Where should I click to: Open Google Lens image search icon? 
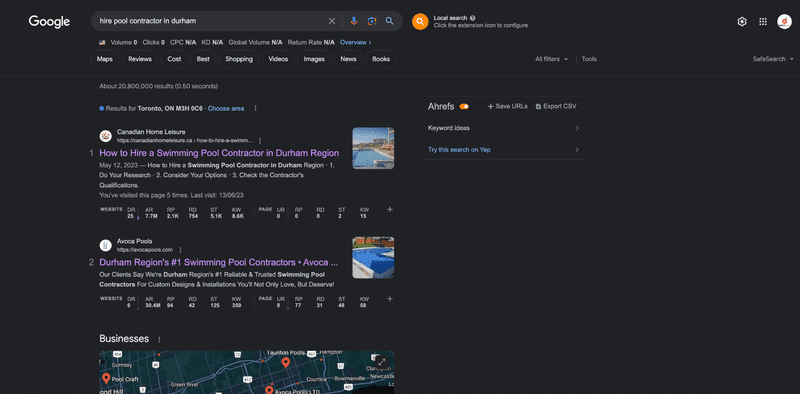[x=372, y=21]
